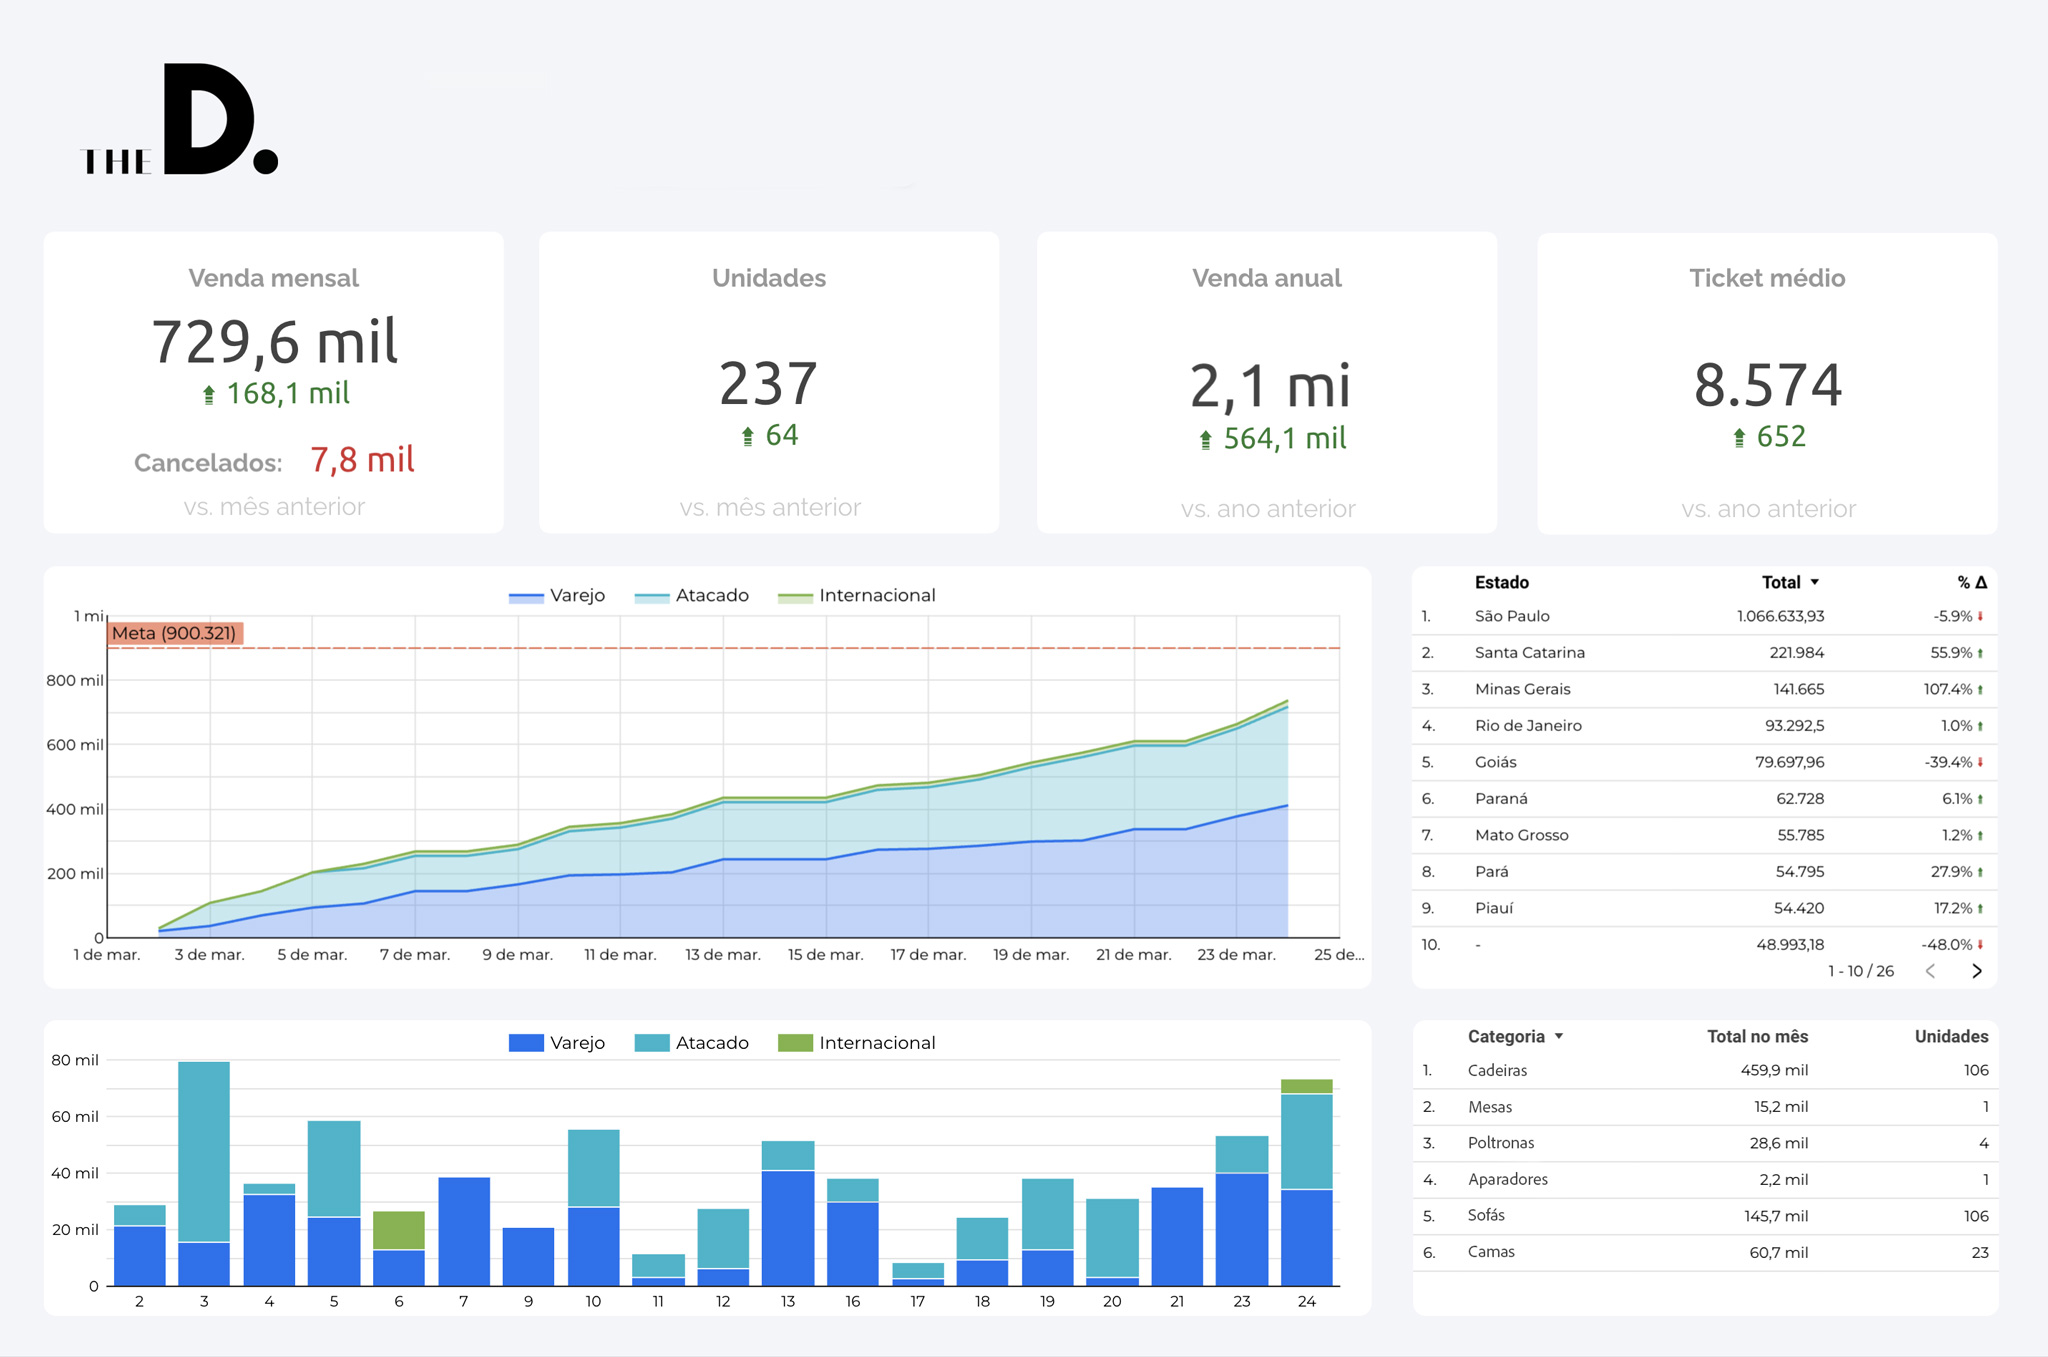
Task: Click the % Δ column header in Estado table
Action: 1971,581
